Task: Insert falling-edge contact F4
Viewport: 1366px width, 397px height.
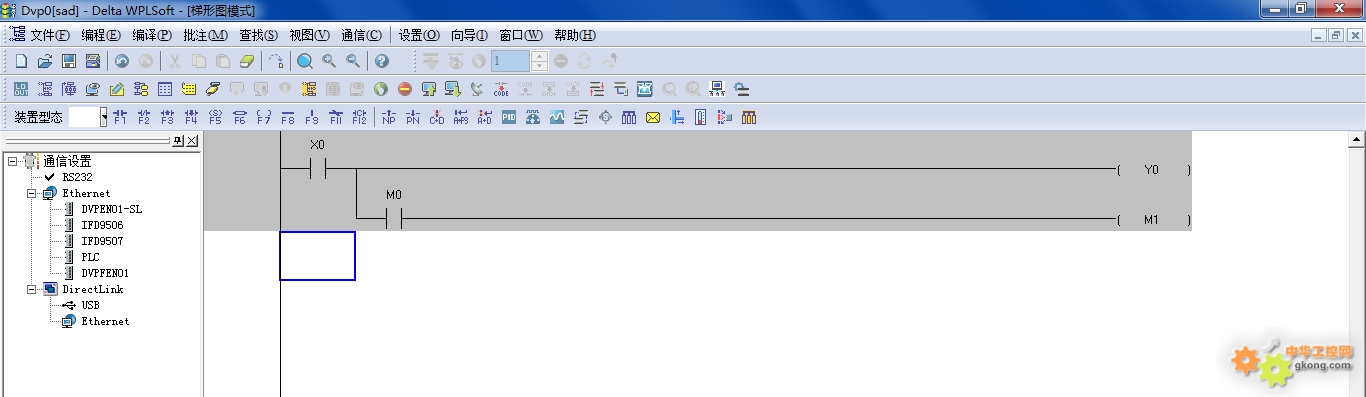Action: [x=192, y=117]
